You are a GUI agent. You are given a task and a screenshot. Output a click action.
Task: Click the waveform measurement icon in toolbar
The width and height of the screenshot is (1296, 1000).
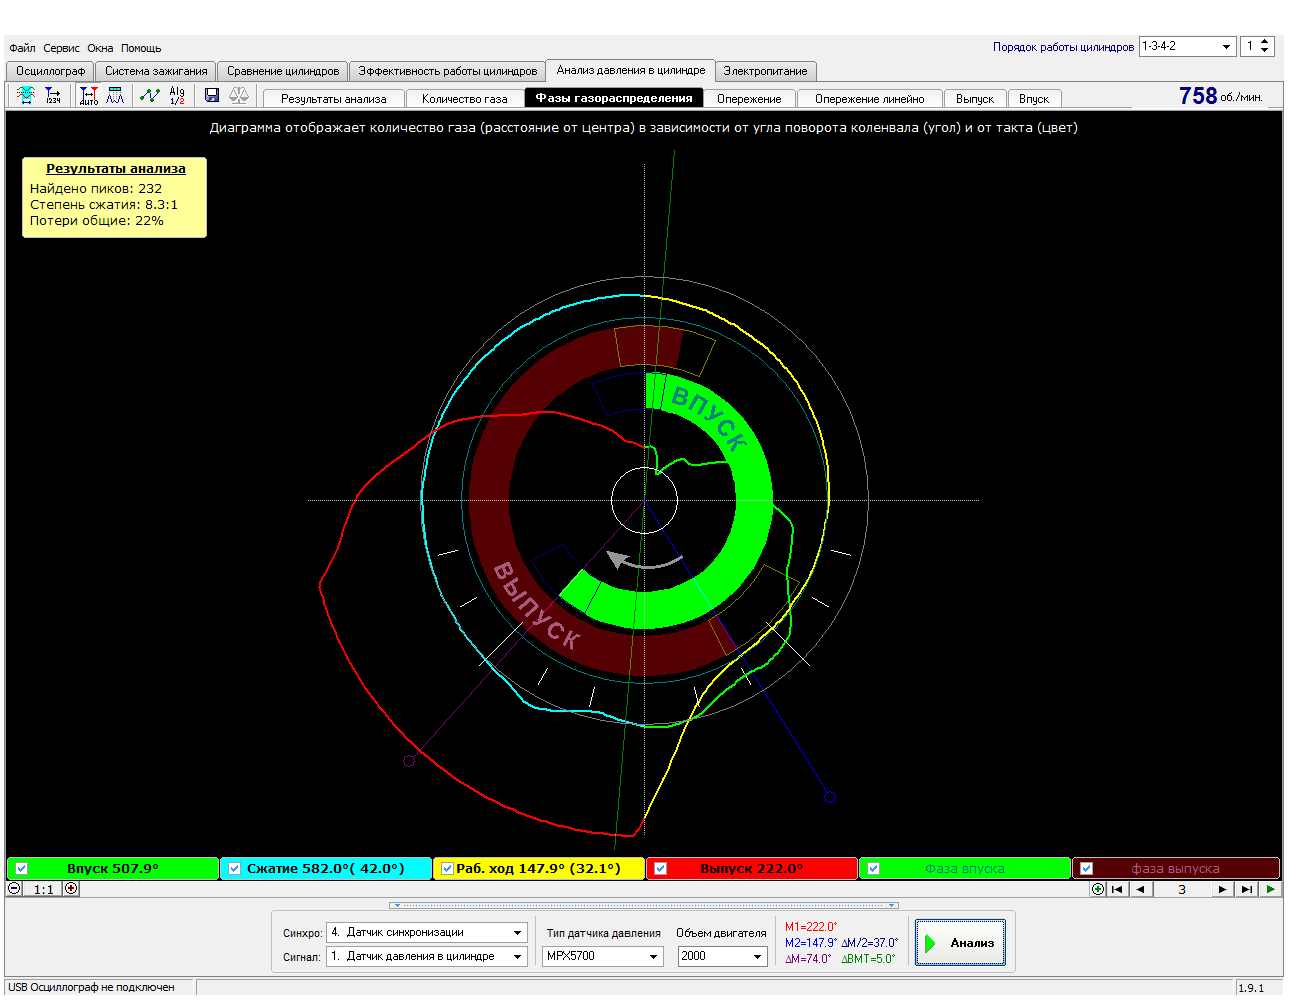coord(26,95)
